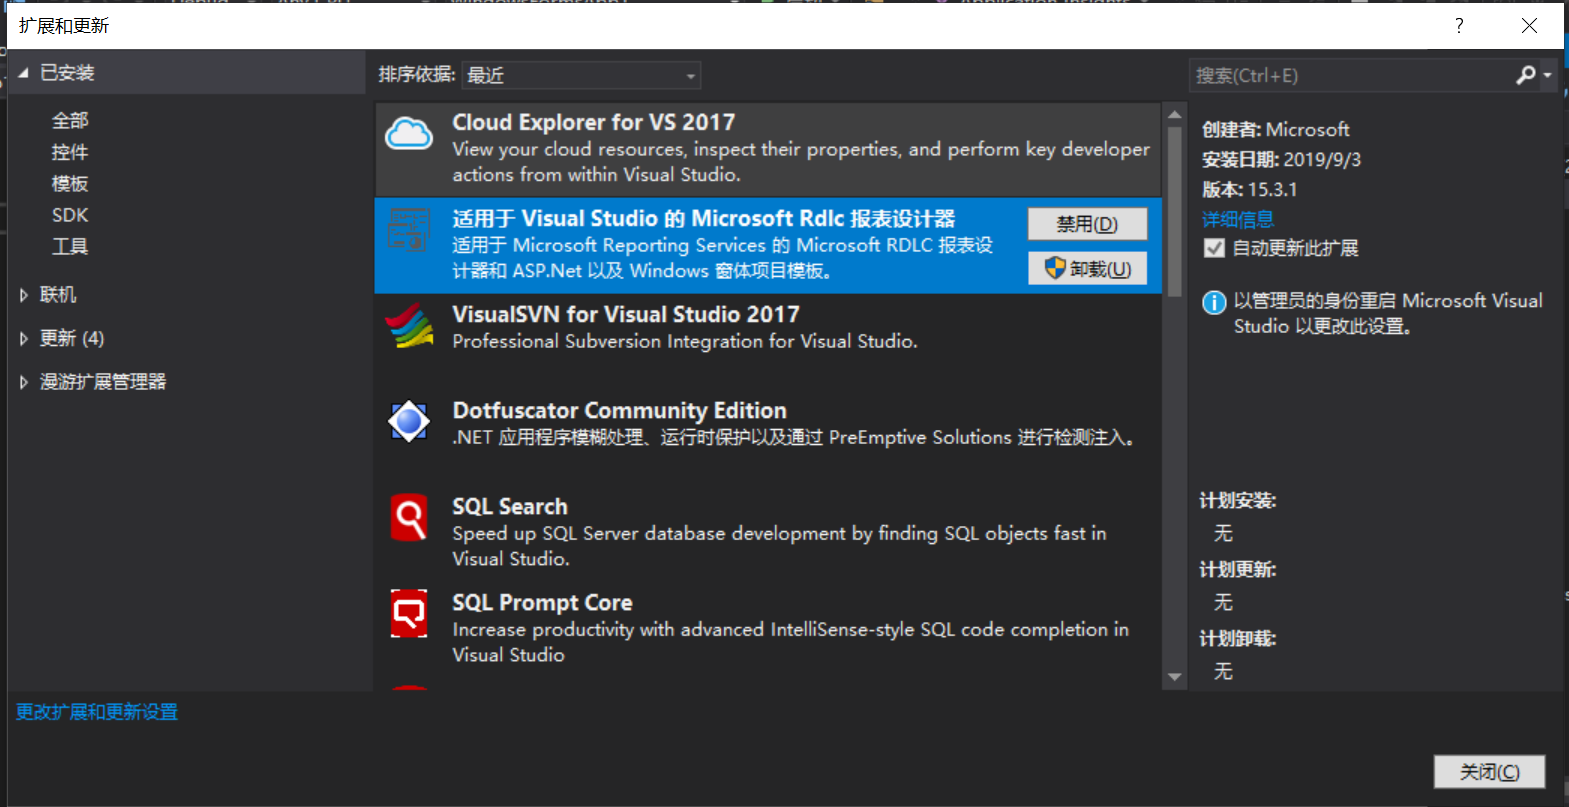Click the blue info icon about restarting
The image size is (1569, 807).
[x=1213, y=300]
